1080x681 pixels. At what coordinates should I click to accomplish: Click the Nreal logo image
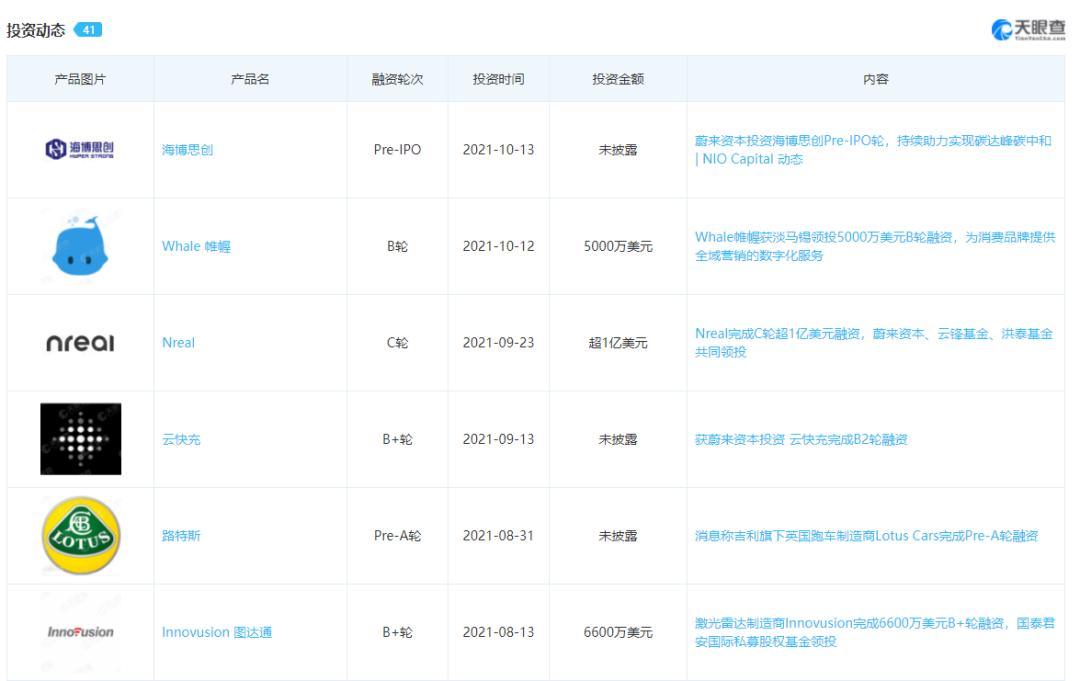coord(80,343)
